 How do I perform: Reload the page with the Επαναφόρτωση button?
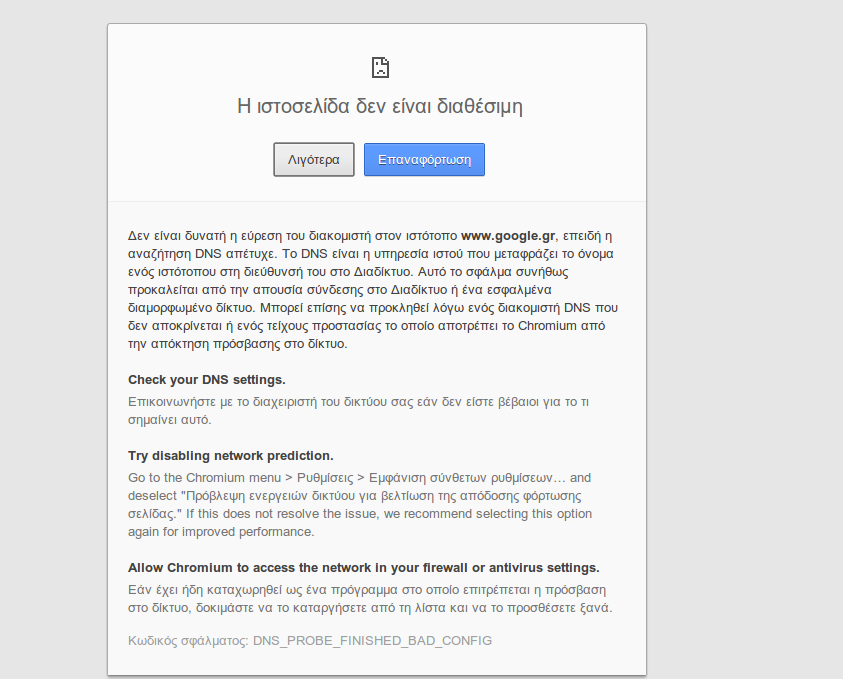point(424,160)
